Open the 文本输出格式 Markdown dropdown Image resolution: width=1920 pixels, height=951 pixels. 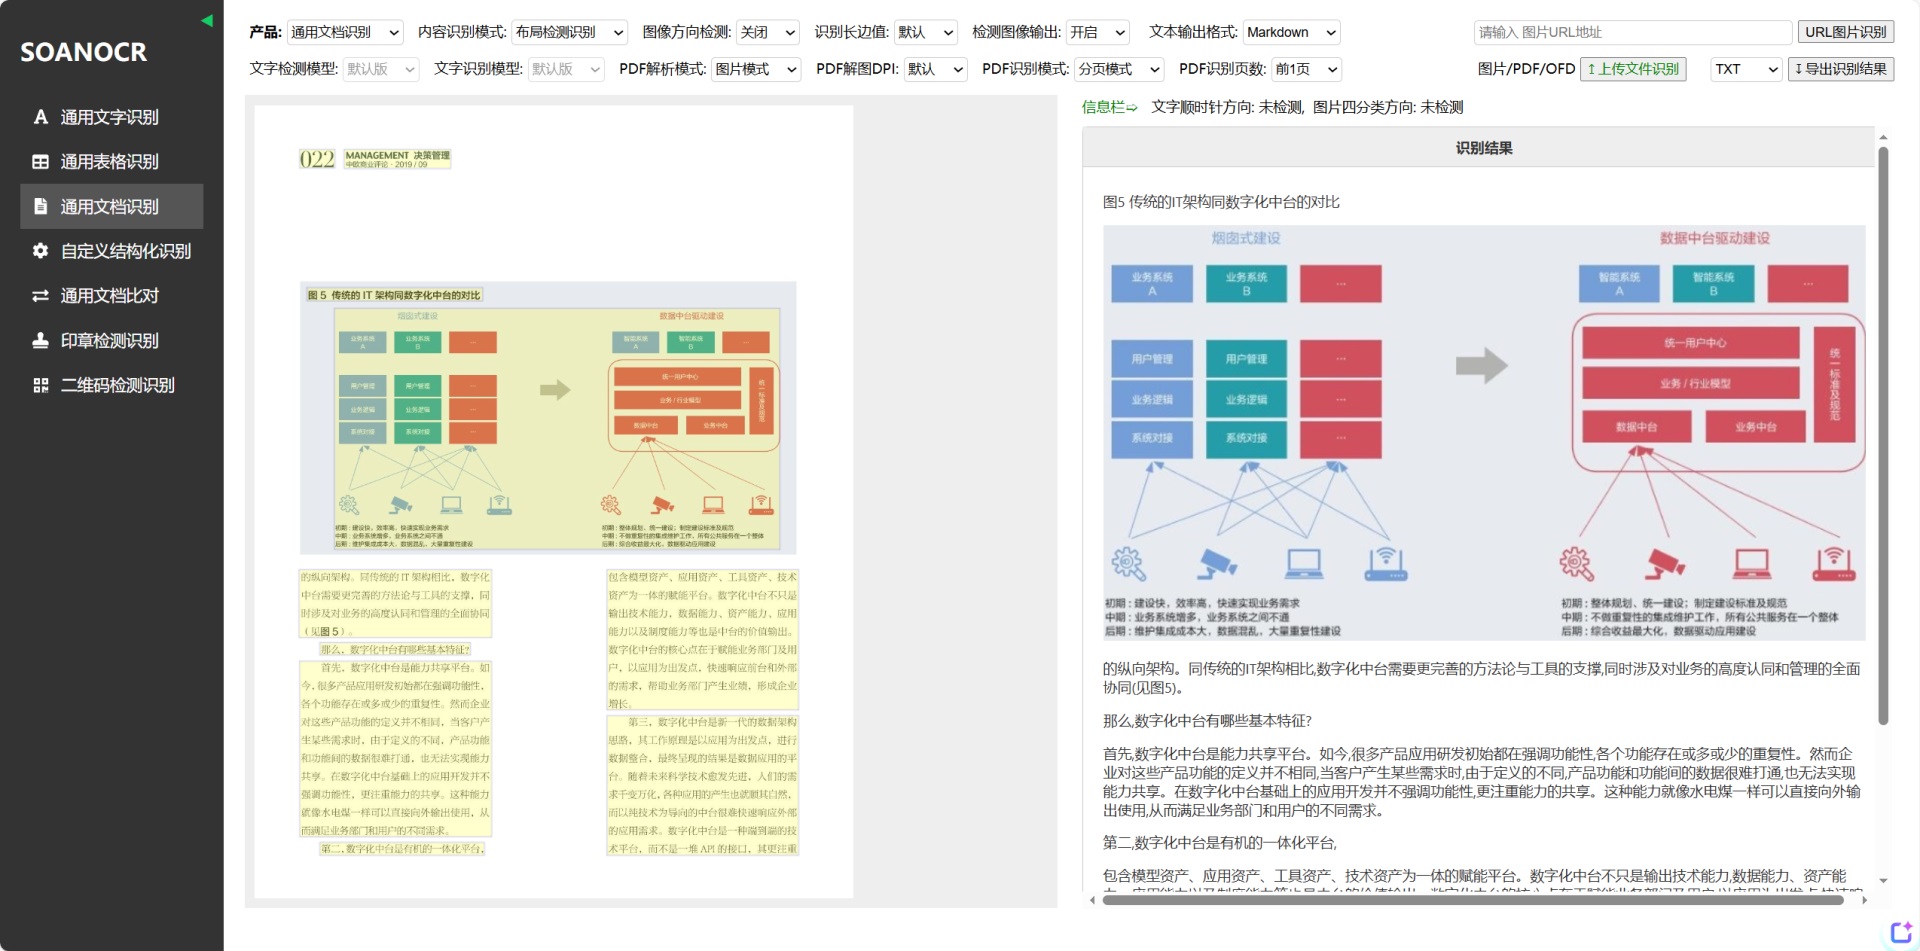click(1291, 32)
